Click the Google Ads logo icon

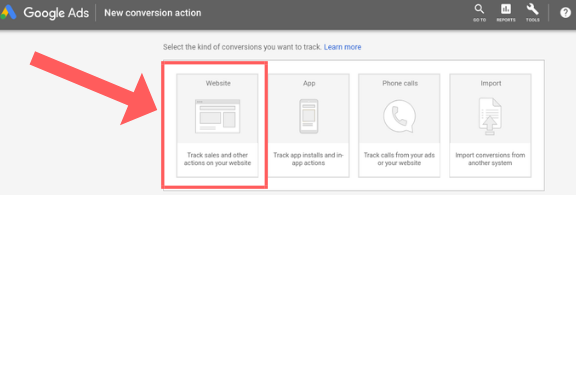click(8, 12)
